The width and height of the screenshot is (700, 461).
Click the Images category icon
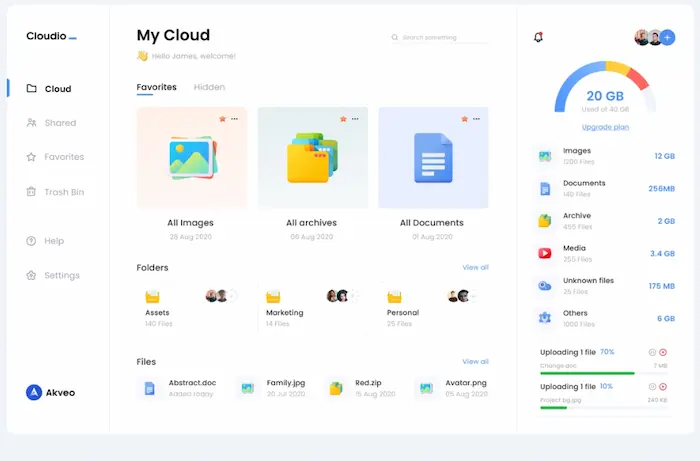pyautogui.click(x=545, y=156)
